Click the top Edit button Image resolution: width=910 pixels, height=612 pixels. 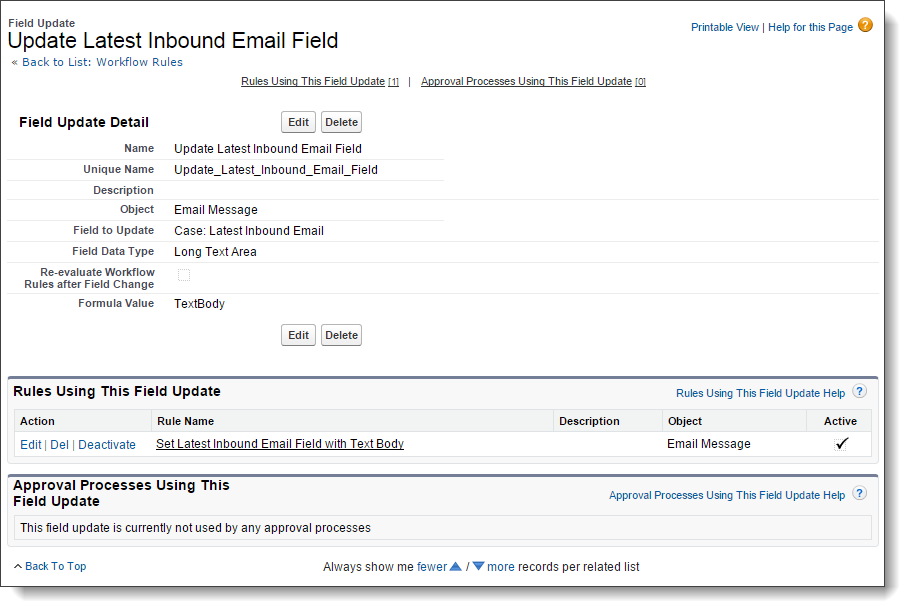pyautogui.click(x=298, y=122)
